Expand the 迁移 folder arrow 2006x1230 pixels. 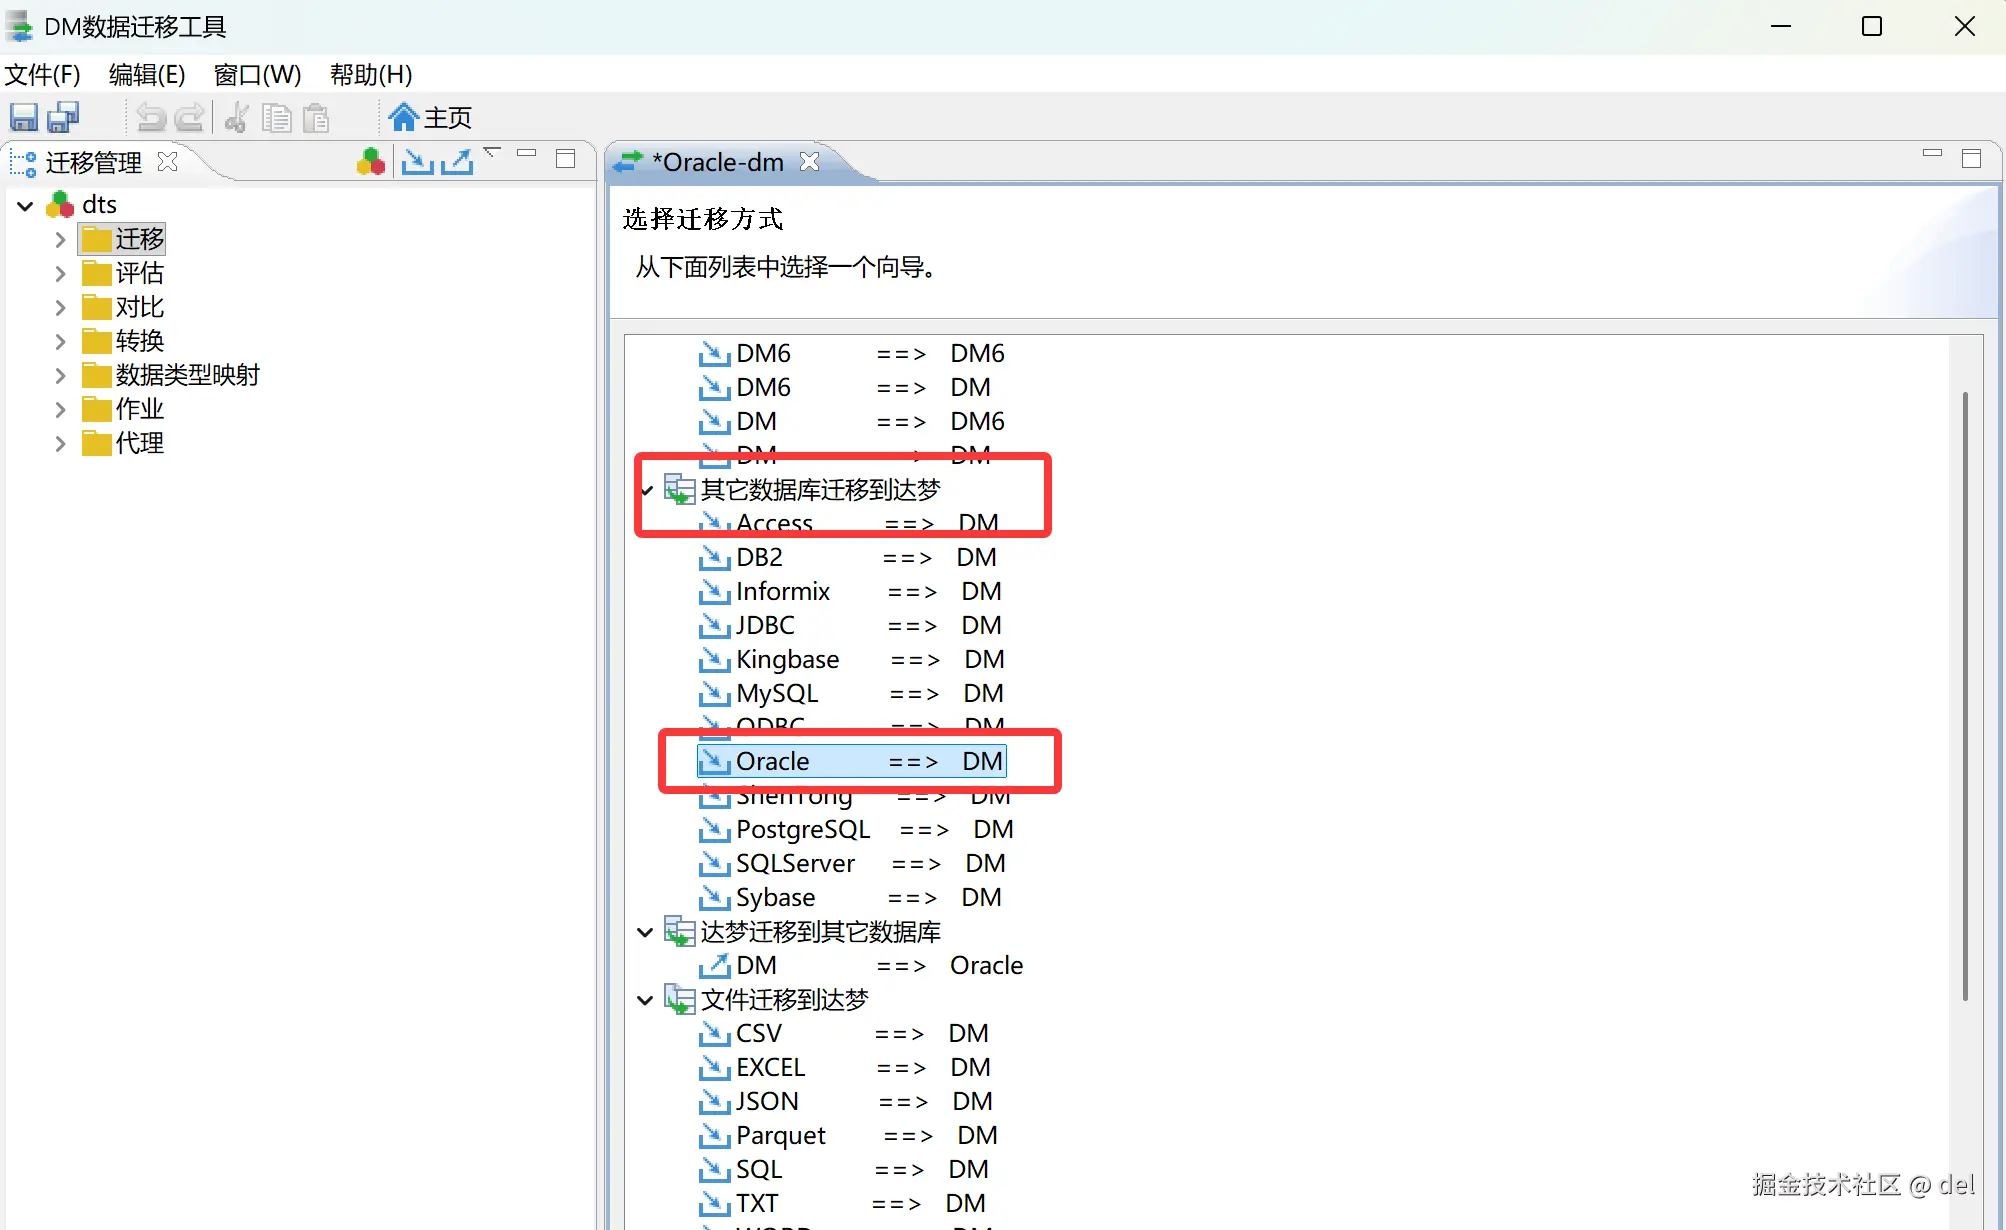click(x=60, y=240)
